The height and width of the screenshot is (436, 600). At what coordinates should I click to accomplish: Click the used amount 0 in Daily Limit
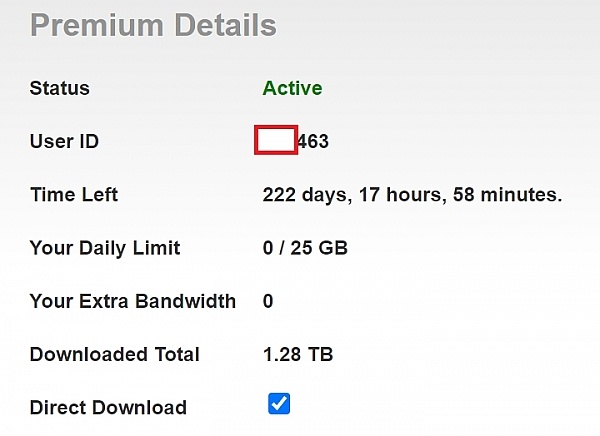pyautogui.click(x=268, y=248)
